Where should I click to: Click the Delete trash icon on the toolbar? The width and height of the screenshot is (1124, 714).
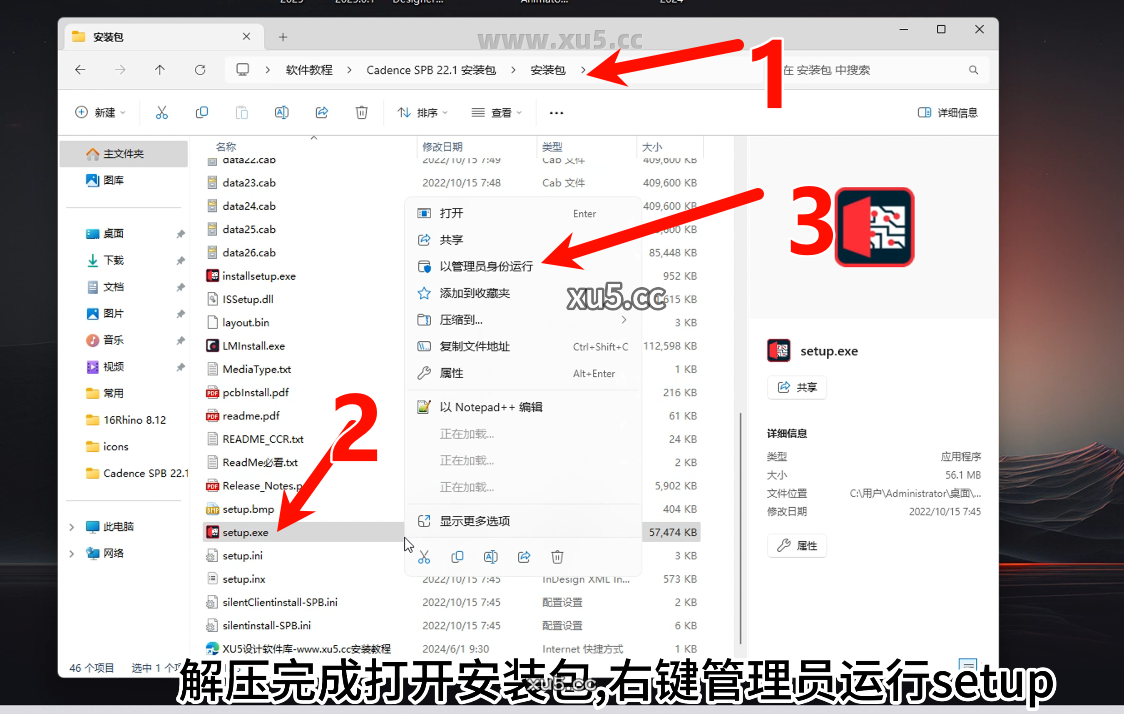pos(361,112)
